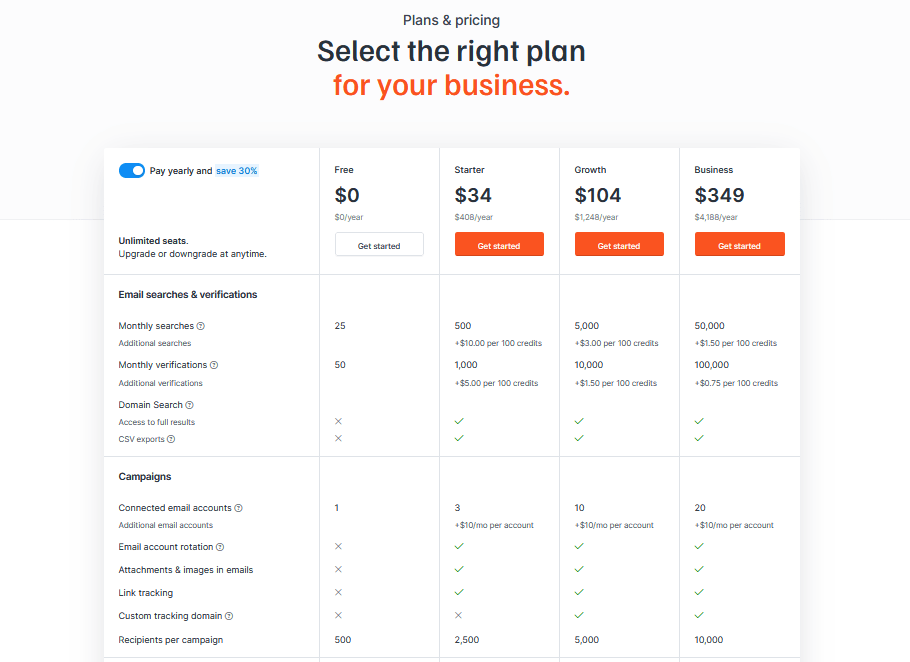Get started with the Starter plan
This screenshot has width=910, height=662.
[x=499, y=245]
